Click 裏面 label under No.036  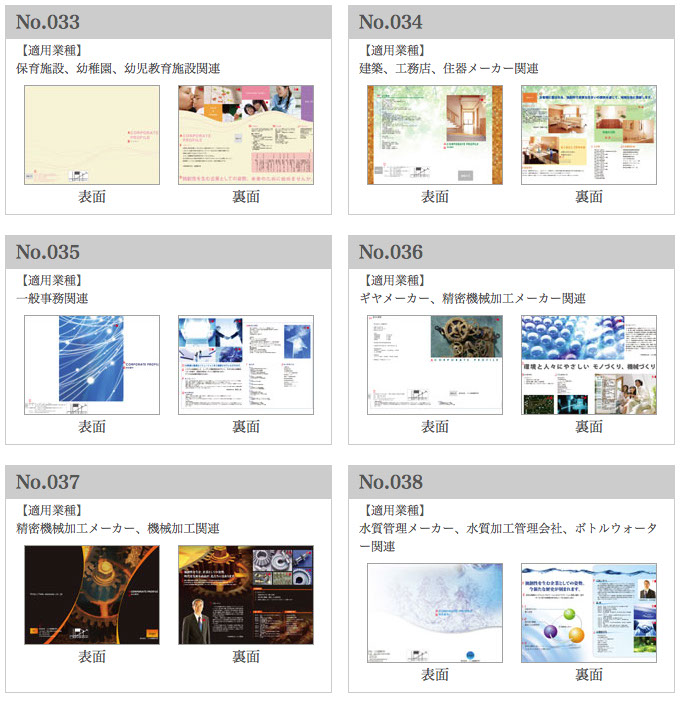click(589, 427)
